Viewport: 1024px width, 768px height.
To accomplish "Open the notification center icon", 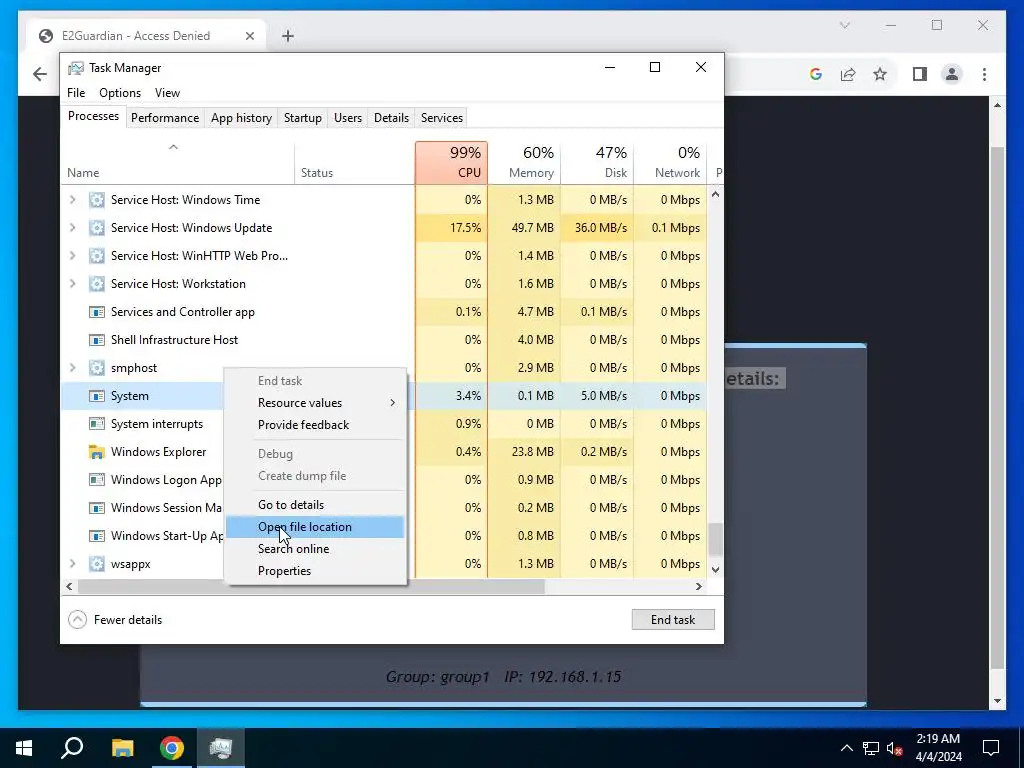I will point(991,748).
